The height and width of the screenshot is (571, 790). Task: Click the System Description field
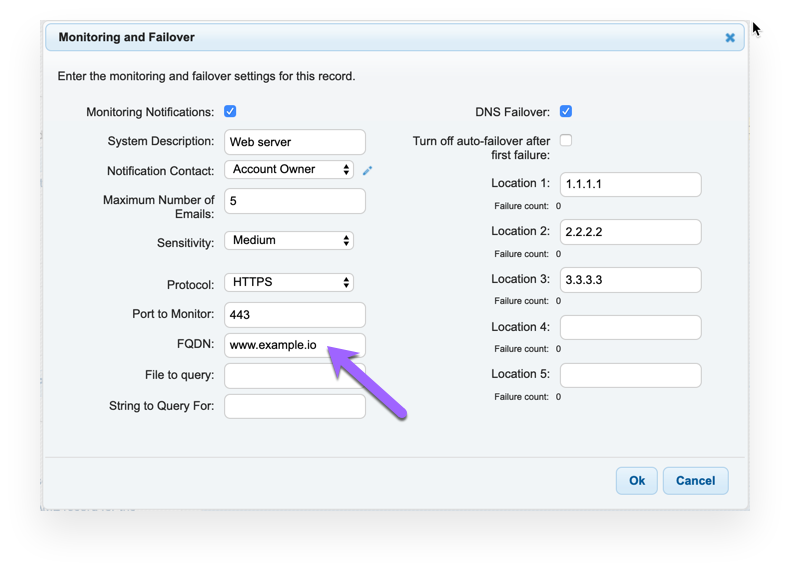[x=295, y=142]
